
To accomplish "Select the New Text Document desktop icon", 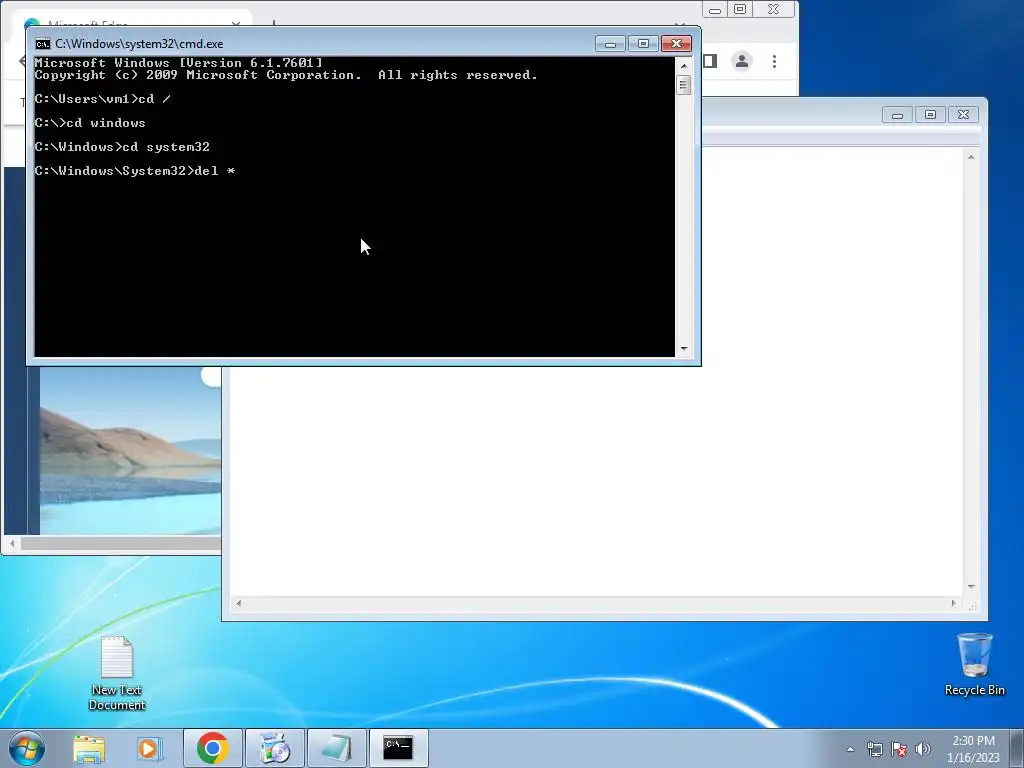I will point(117,673).
